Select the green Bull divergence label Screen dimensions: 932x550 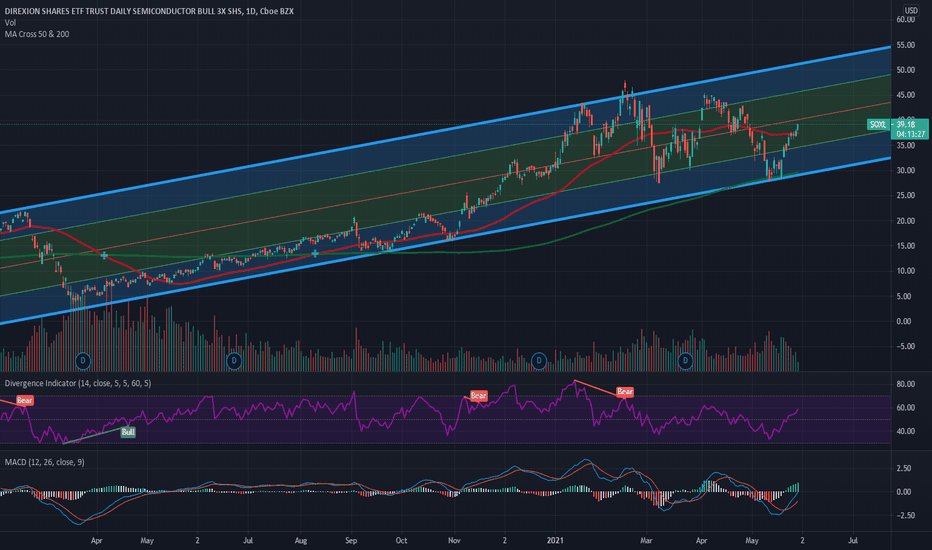pyautogui.click(x=128, y=432)
